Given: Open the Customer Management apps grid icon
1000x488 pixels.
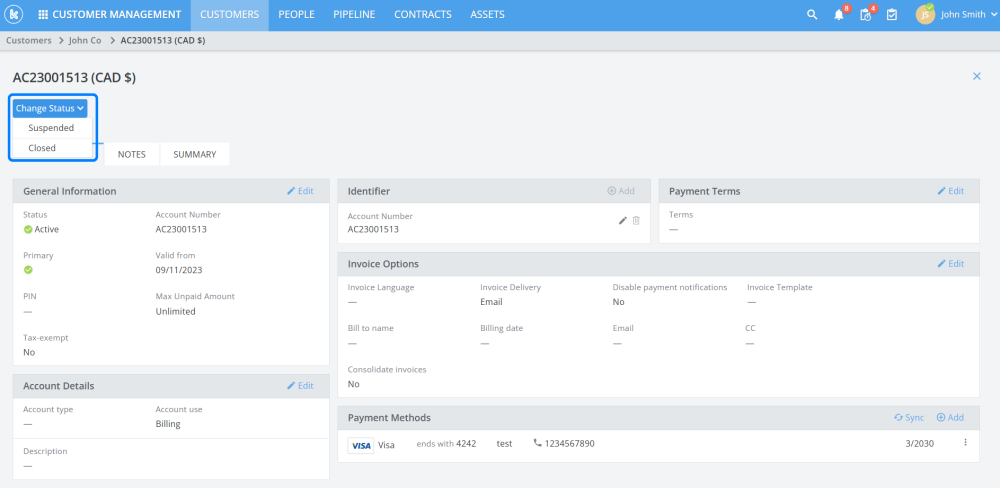Looking at the screenshot, I should pos(43,15).
